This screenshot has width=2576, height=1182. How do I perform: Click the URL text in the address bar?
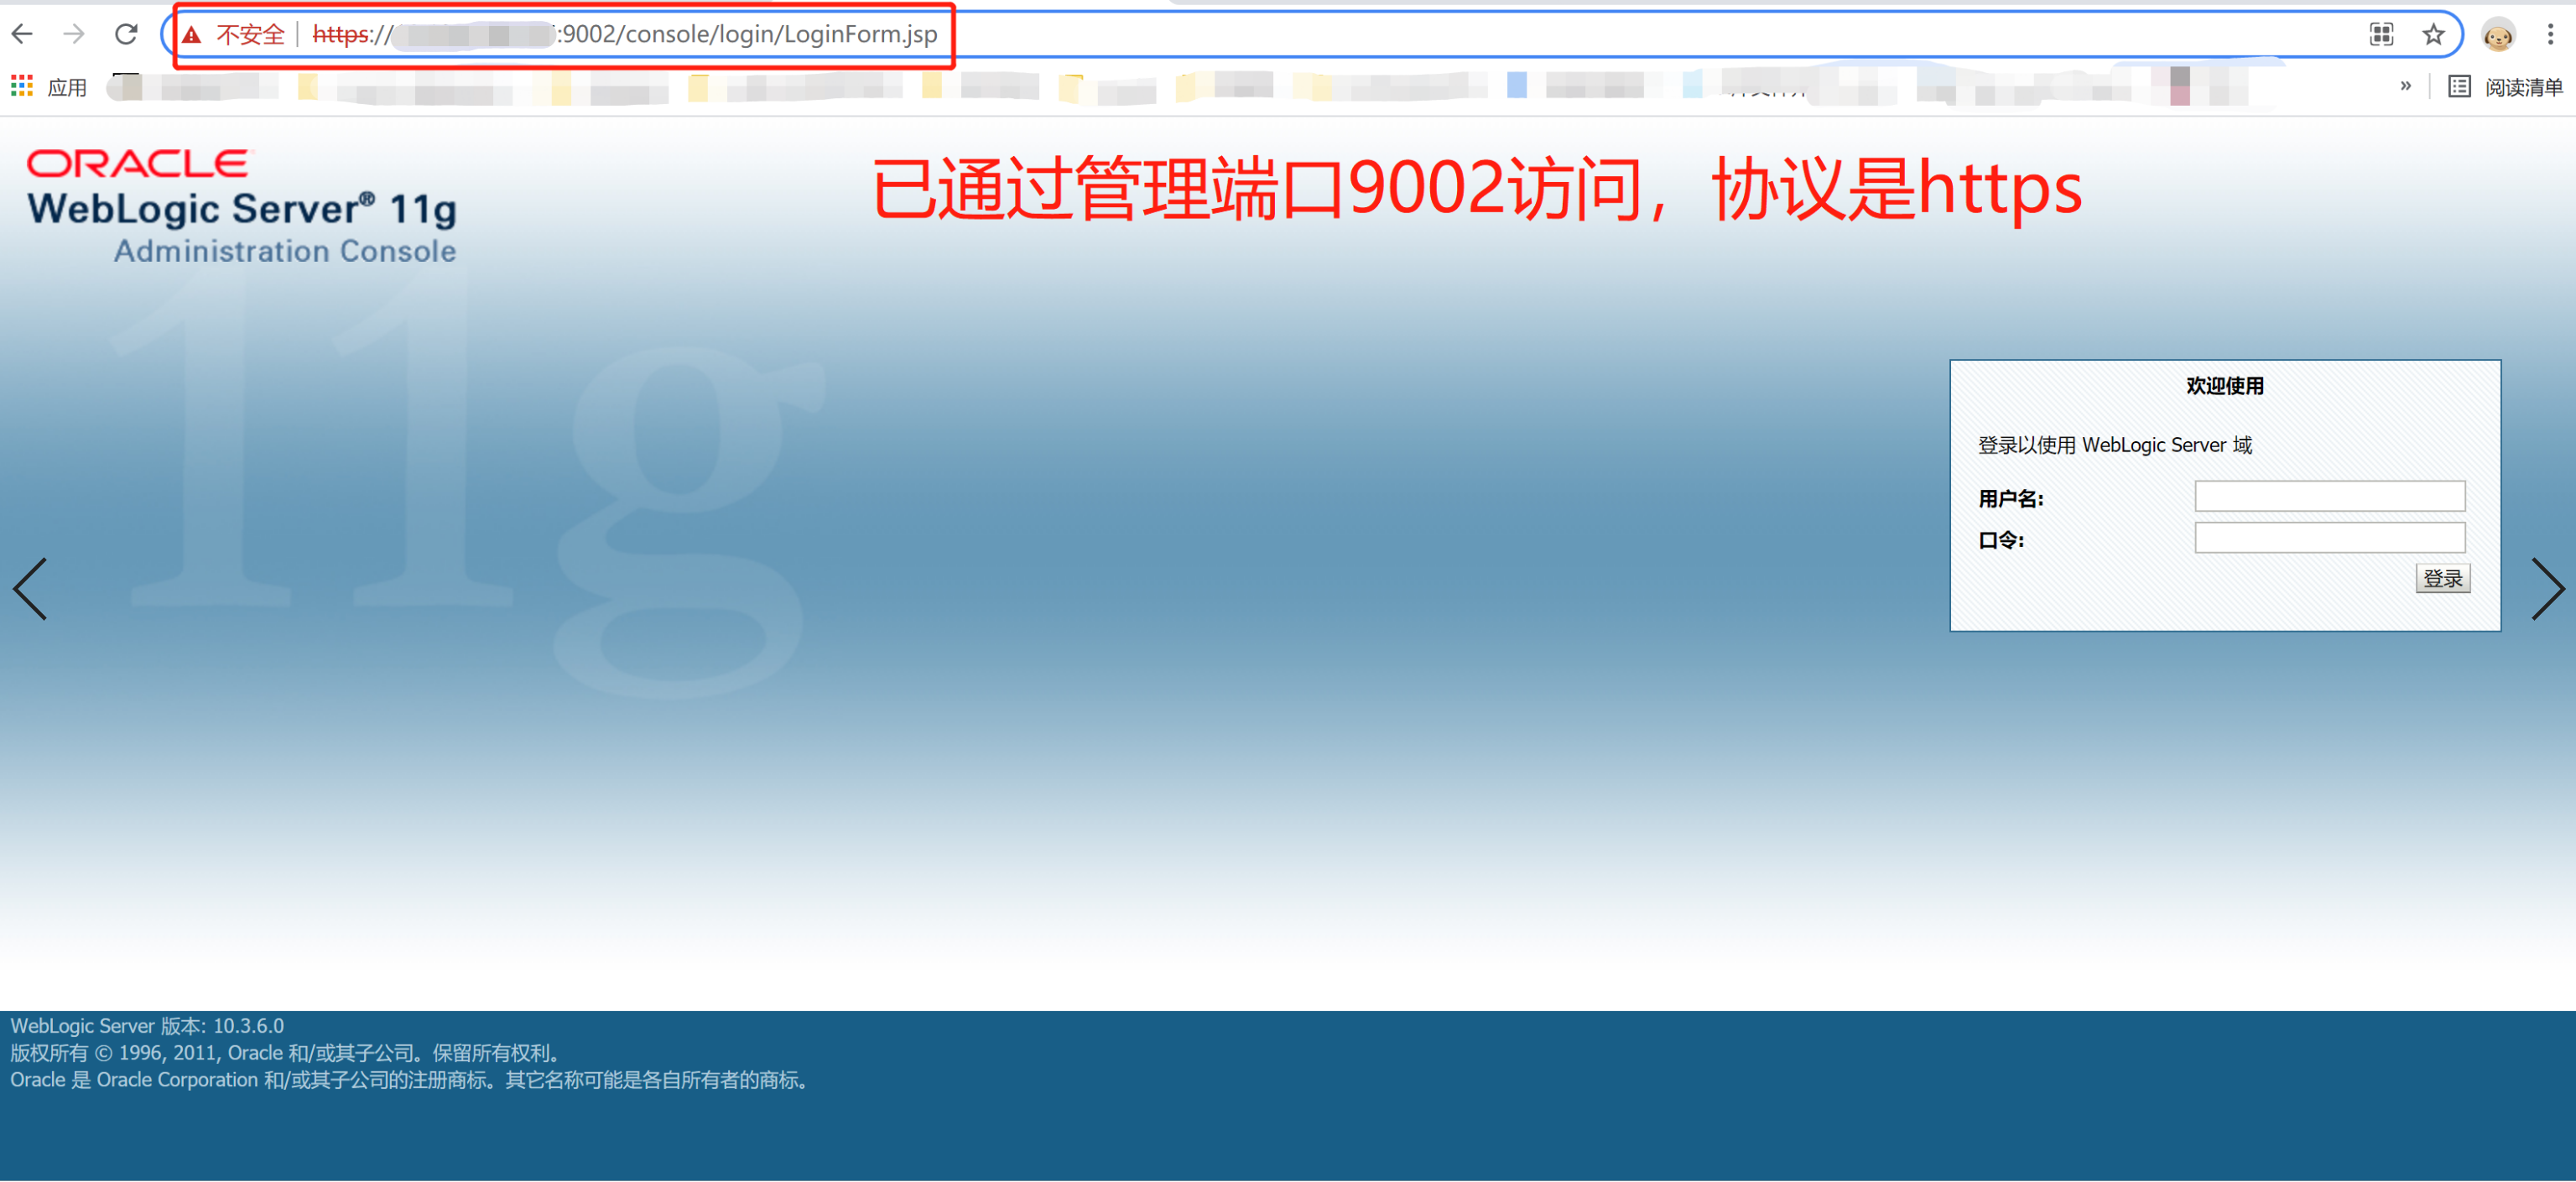tap(625, 35)
